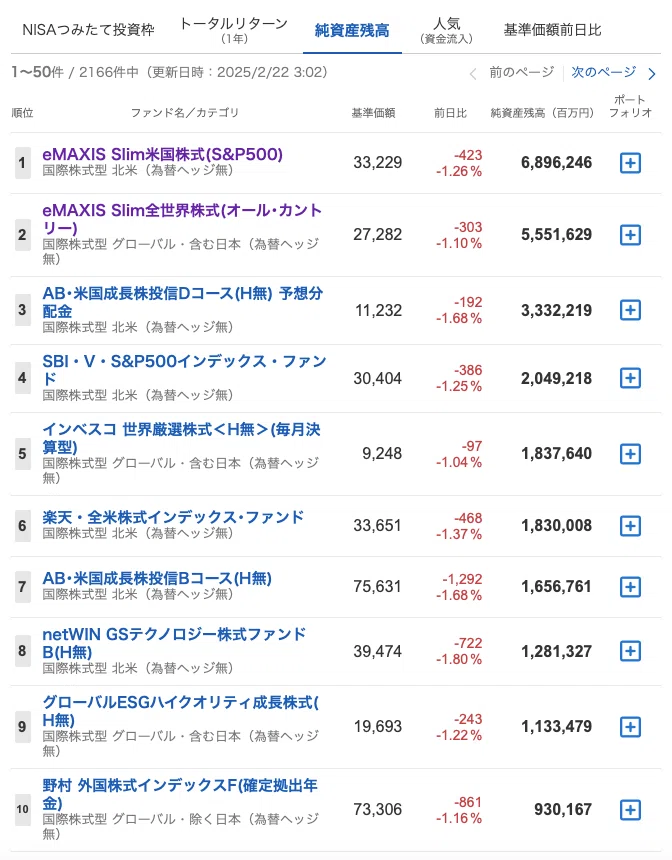This screenshot has width=672, height=860.
Task: Add eMAXIS Slim米国株式(S&P500) to portfolio
Action: tap(630, 163)
